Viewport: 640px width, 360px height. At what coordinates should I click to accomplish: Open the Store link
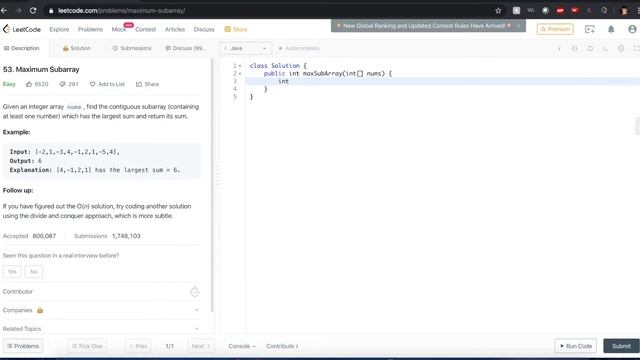point(236,29)
